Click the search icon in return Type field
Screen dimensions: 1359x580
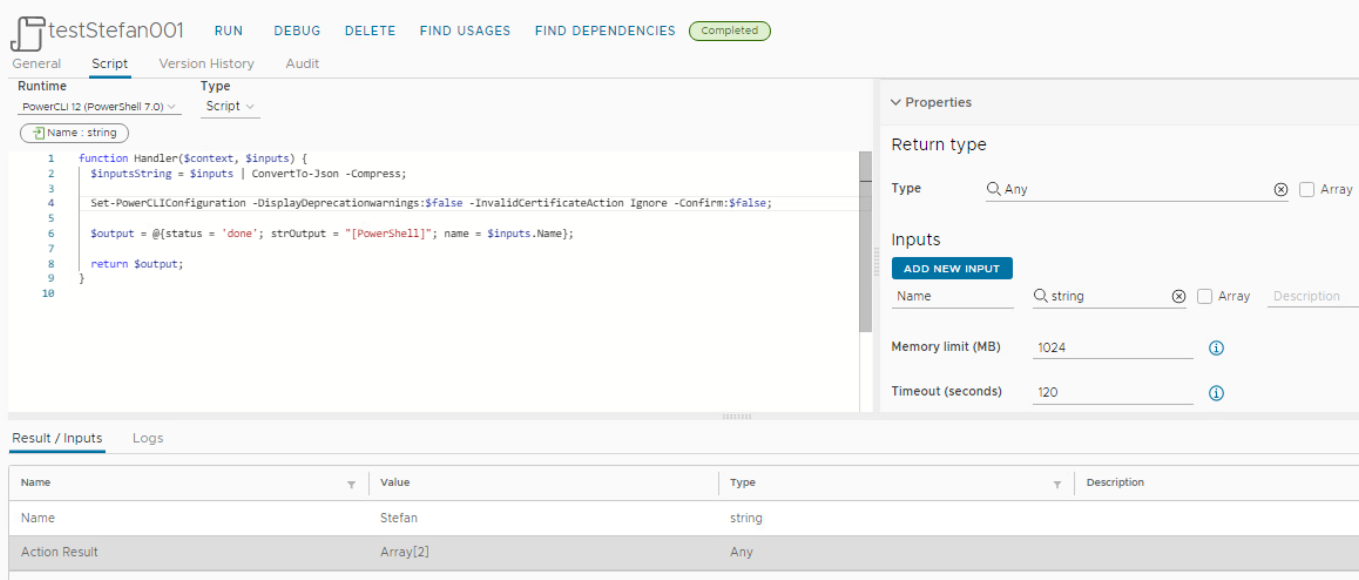[994, 188]
